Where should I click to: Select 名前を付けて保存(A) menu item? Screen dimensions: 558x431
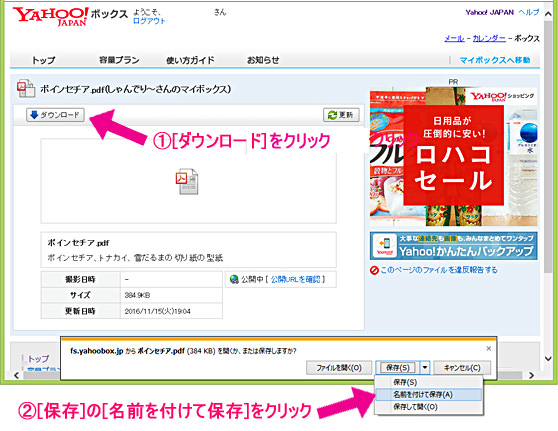pos(428,394)
